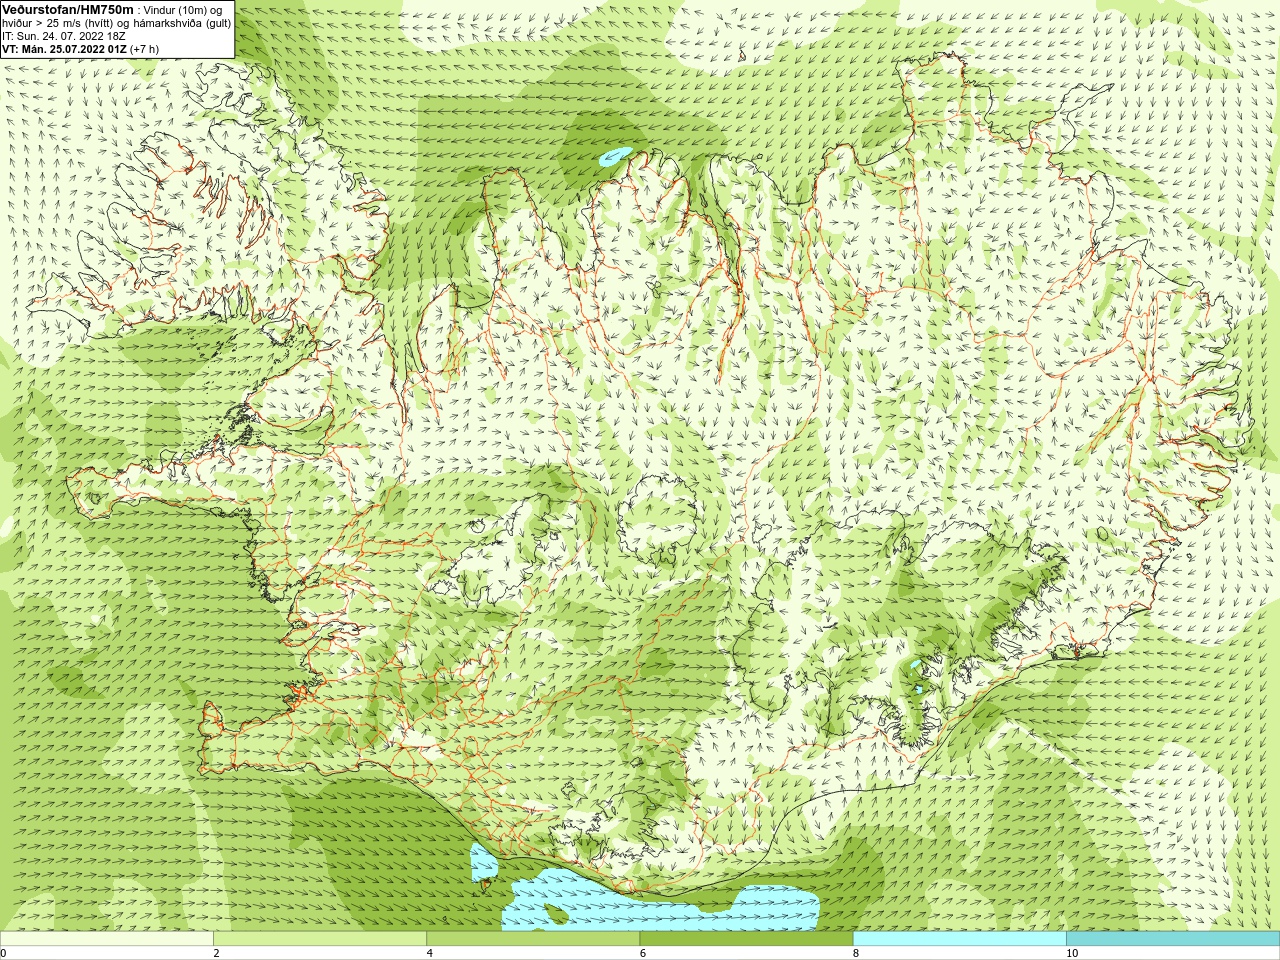Click the 8–10 light cyan legend swatch
Viewport: 1280px width, 960px height.
(959, 939)
